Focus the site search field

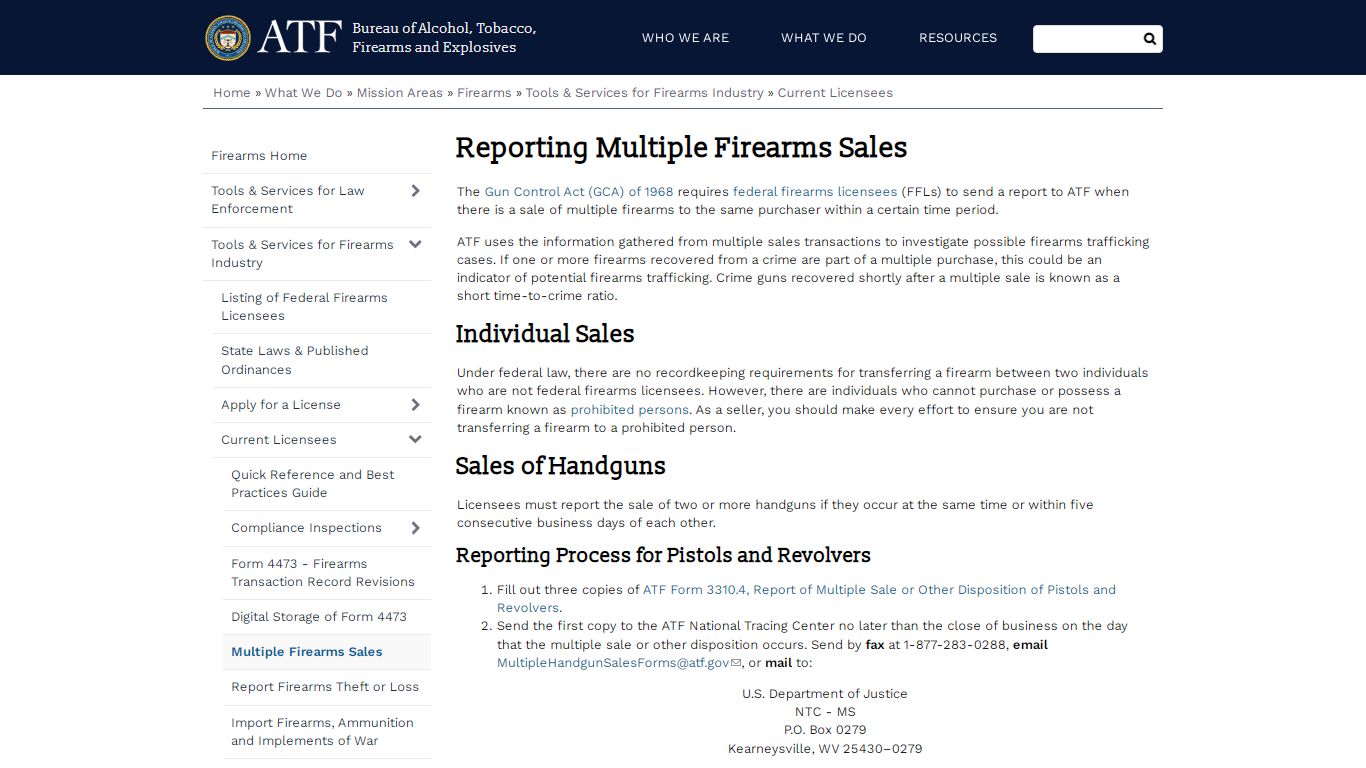pyautogui.click(x=1087, y=39)
